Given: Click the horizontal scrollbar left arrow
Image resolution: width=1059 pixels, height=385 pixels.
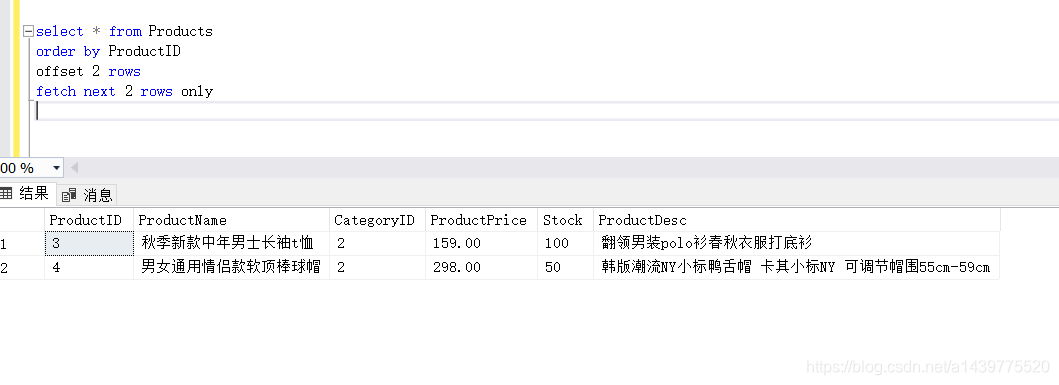Looking at the screenshot, I should pos(74,168).
